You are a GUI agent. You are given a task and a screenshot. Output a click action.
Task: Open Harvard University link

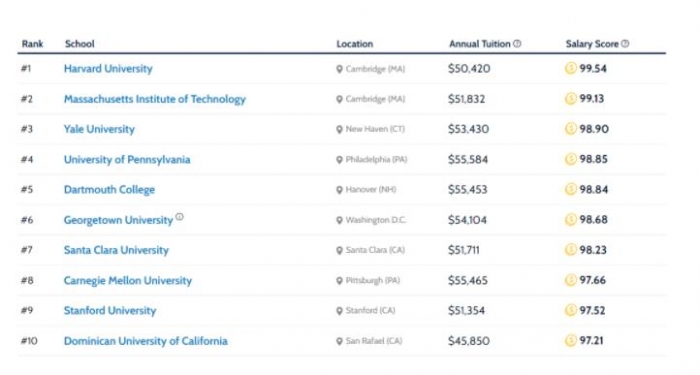click(108, 69)
